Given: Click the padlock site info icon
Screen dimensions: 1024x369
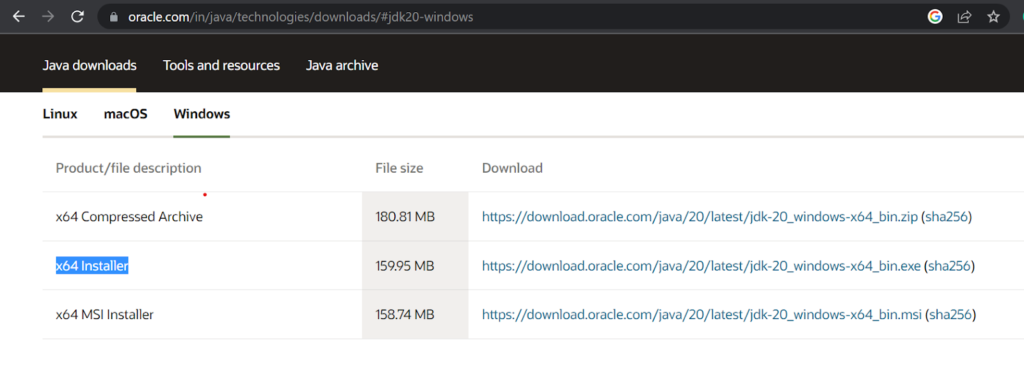Looking at the screenshot, I should (114, 18).
